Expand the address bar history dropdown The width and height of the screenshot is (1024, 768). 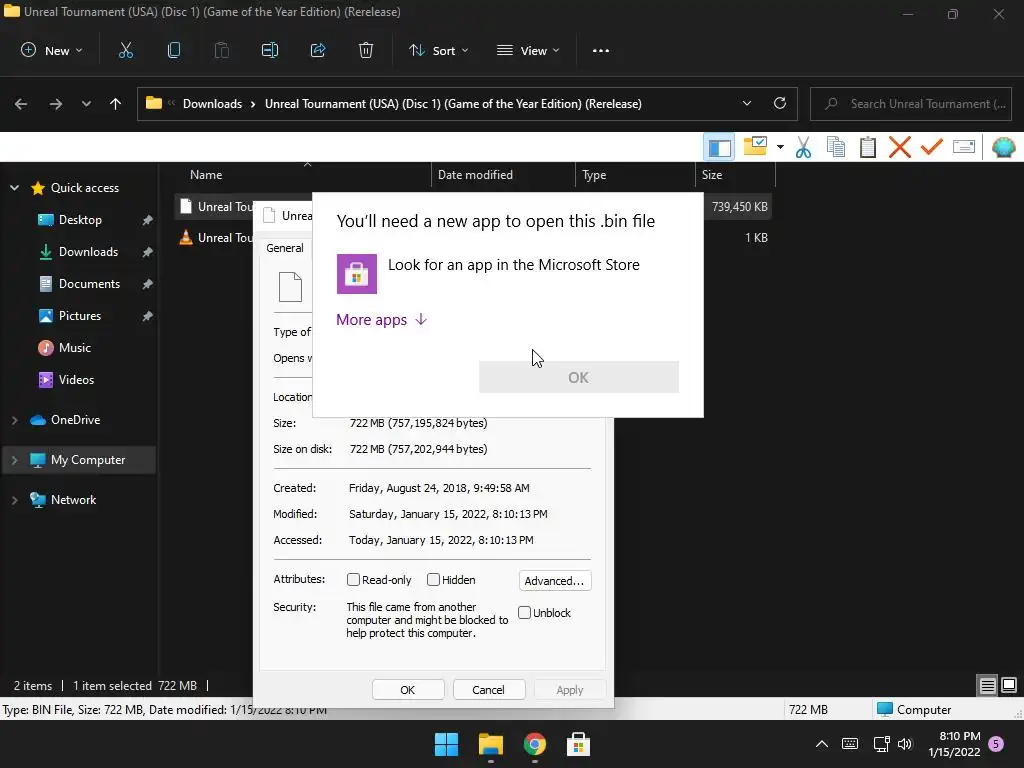[746, 103]
